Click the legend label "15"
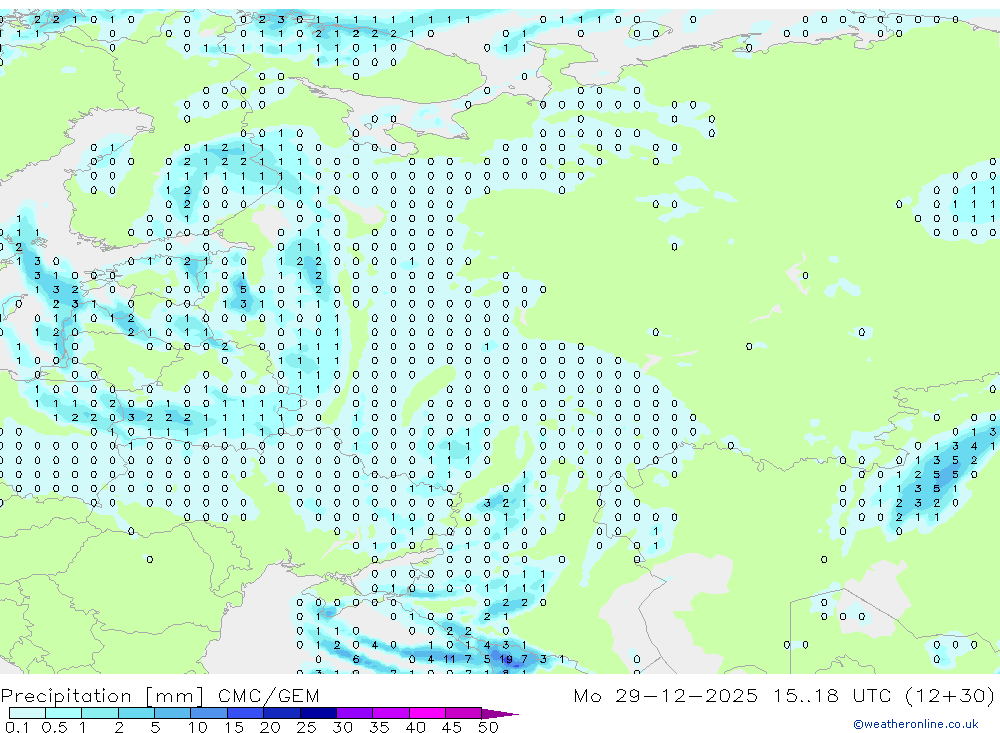Image resolution: width=1000 pixels, height=733 pixels. 234,727
